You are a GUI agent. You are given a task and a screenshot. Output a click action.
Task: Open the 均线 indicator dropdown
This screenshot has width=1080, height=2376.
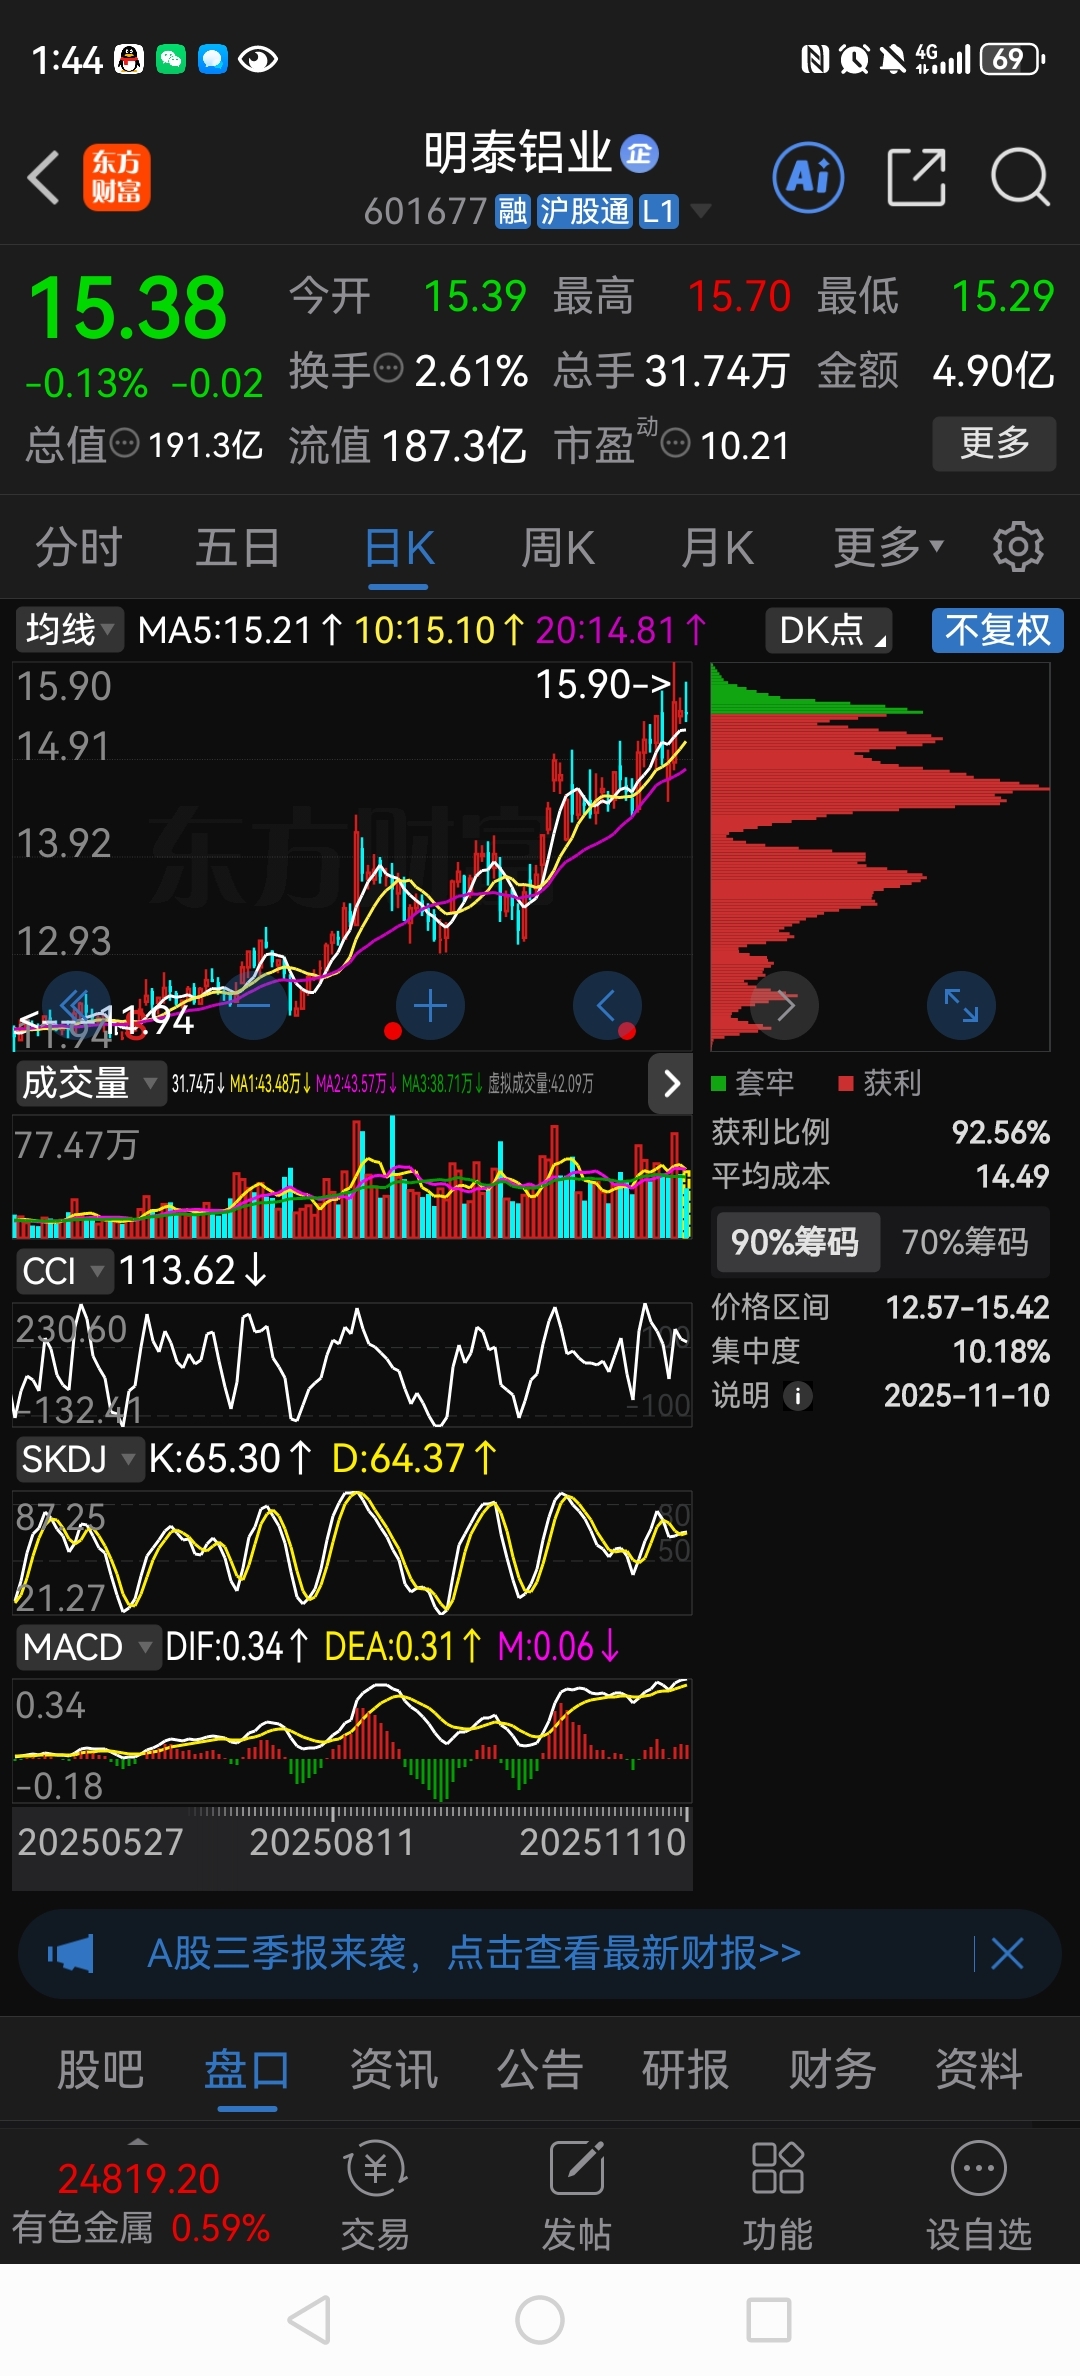pos(69,630)
